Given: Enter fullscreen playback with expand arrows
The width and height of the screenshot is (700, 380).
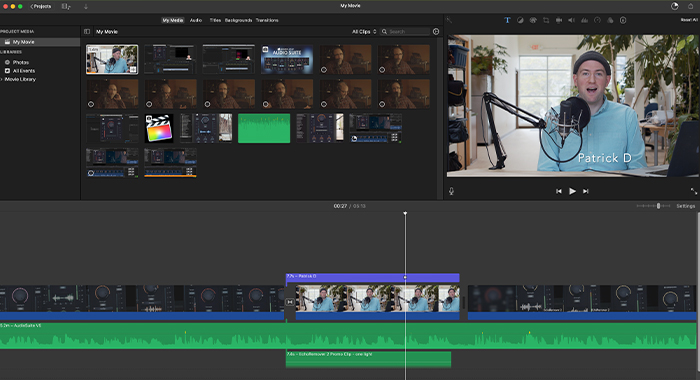Looking at the screenshot, I should 693,191.
